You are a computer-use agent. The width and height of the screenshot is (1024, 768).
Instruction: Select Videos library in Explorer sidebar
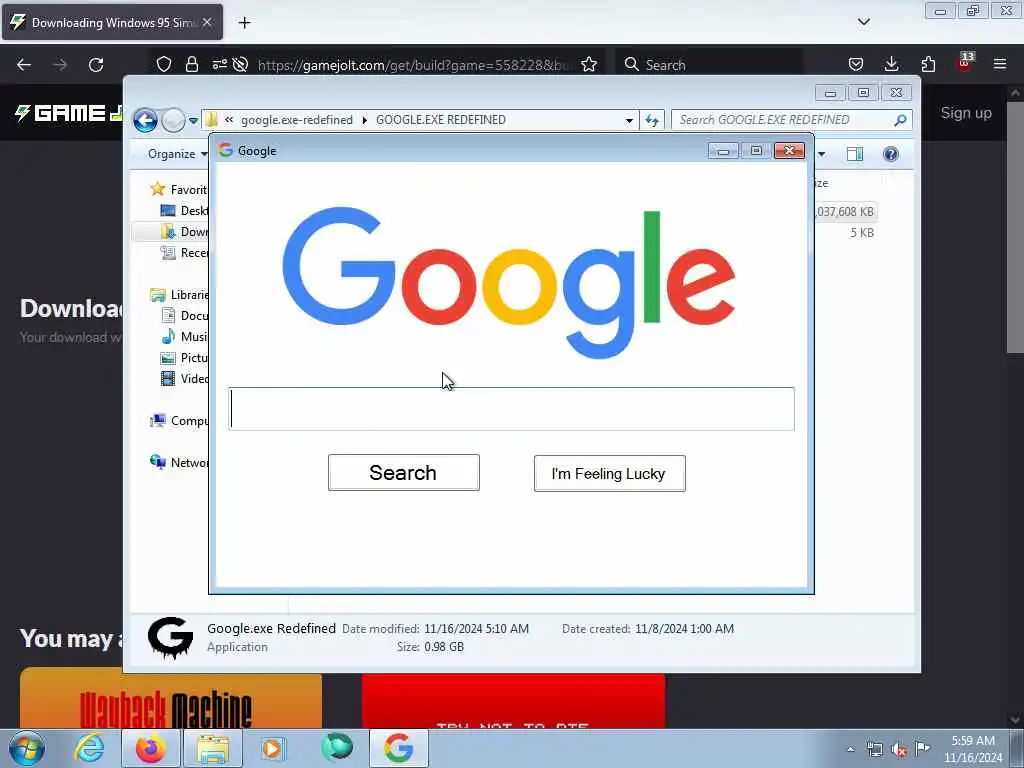click(184, 379)
